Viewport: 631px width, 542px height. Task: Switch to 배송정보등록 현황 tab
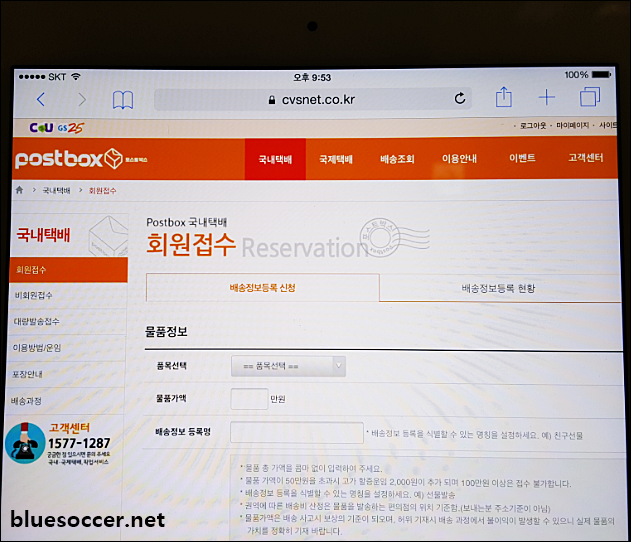coord(498,288)
